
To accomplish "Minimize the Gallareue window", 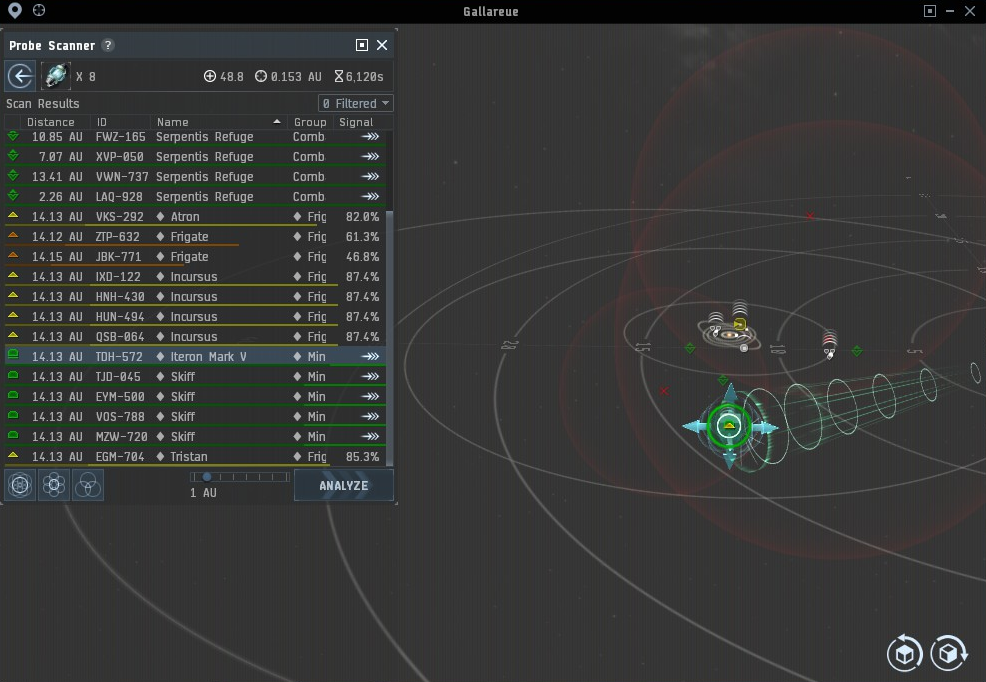I will 950,11.
